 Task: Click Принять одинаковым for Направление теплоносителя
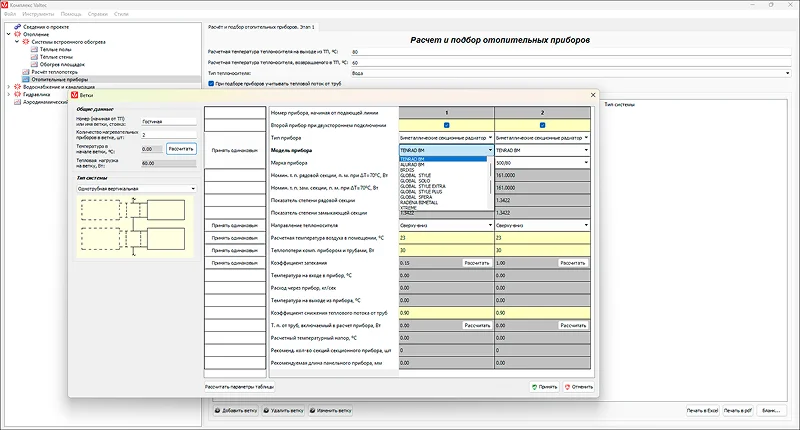[235, 225]
